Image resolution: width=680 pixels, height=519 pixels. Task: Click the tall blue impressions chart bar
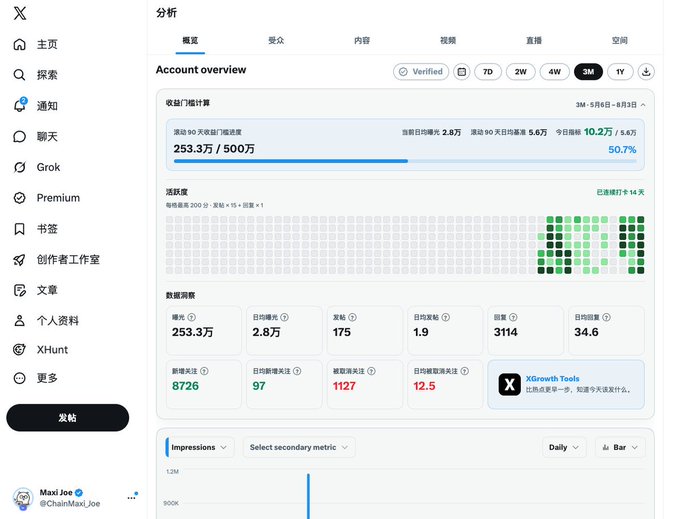tap(308, 496)
